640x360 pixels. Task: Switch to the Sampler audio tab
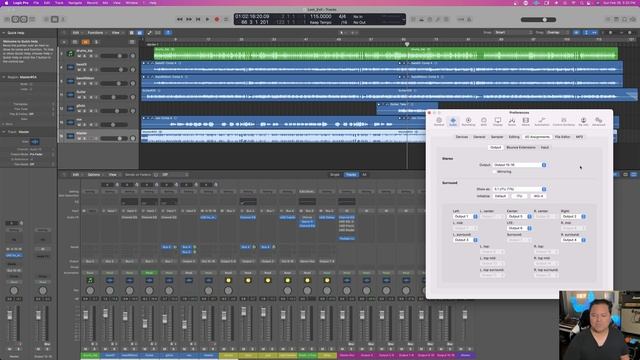point(497,137)
